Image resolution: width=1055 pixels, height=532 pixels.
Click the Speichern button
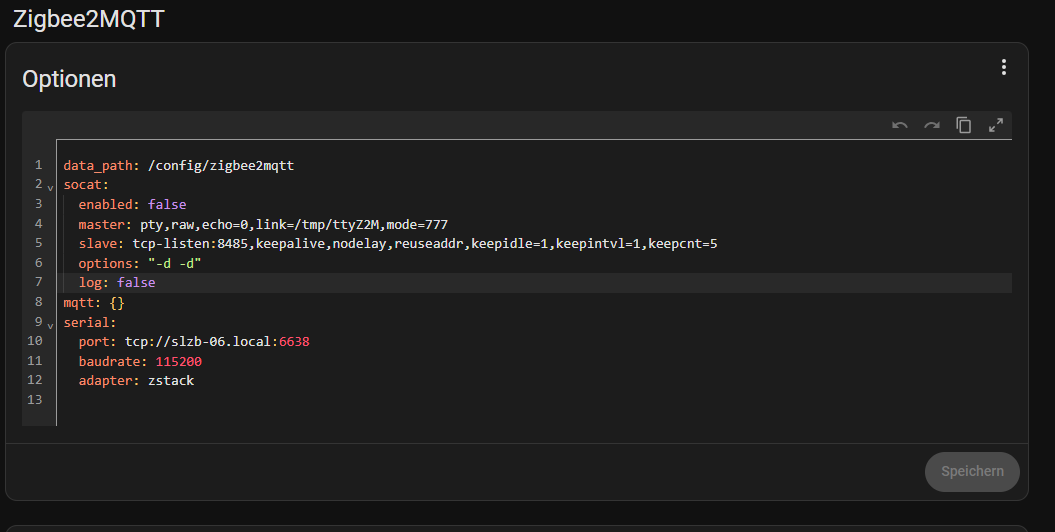972,471
